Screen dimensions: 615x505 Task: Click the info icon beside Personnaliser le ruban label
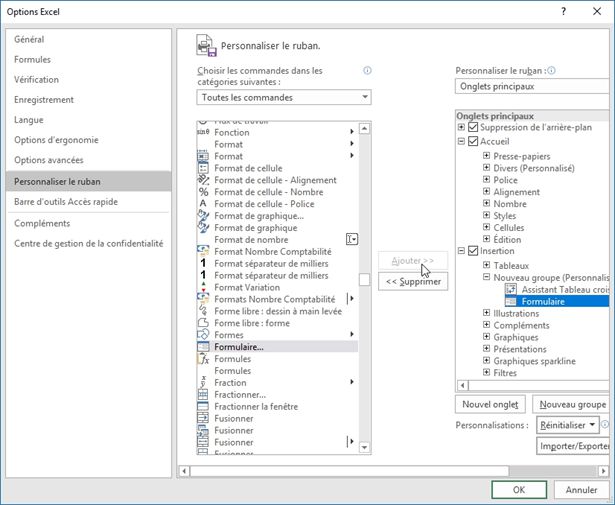(551, 71)
